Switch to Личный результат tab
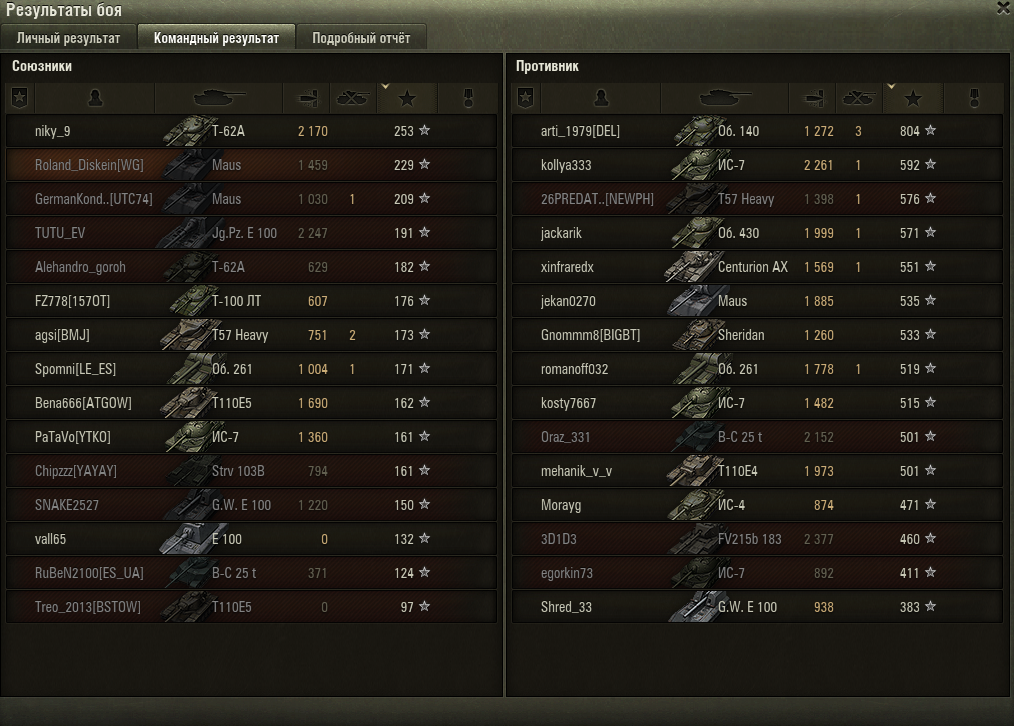Screen dimensions: 1014x726 click(69, 37)
